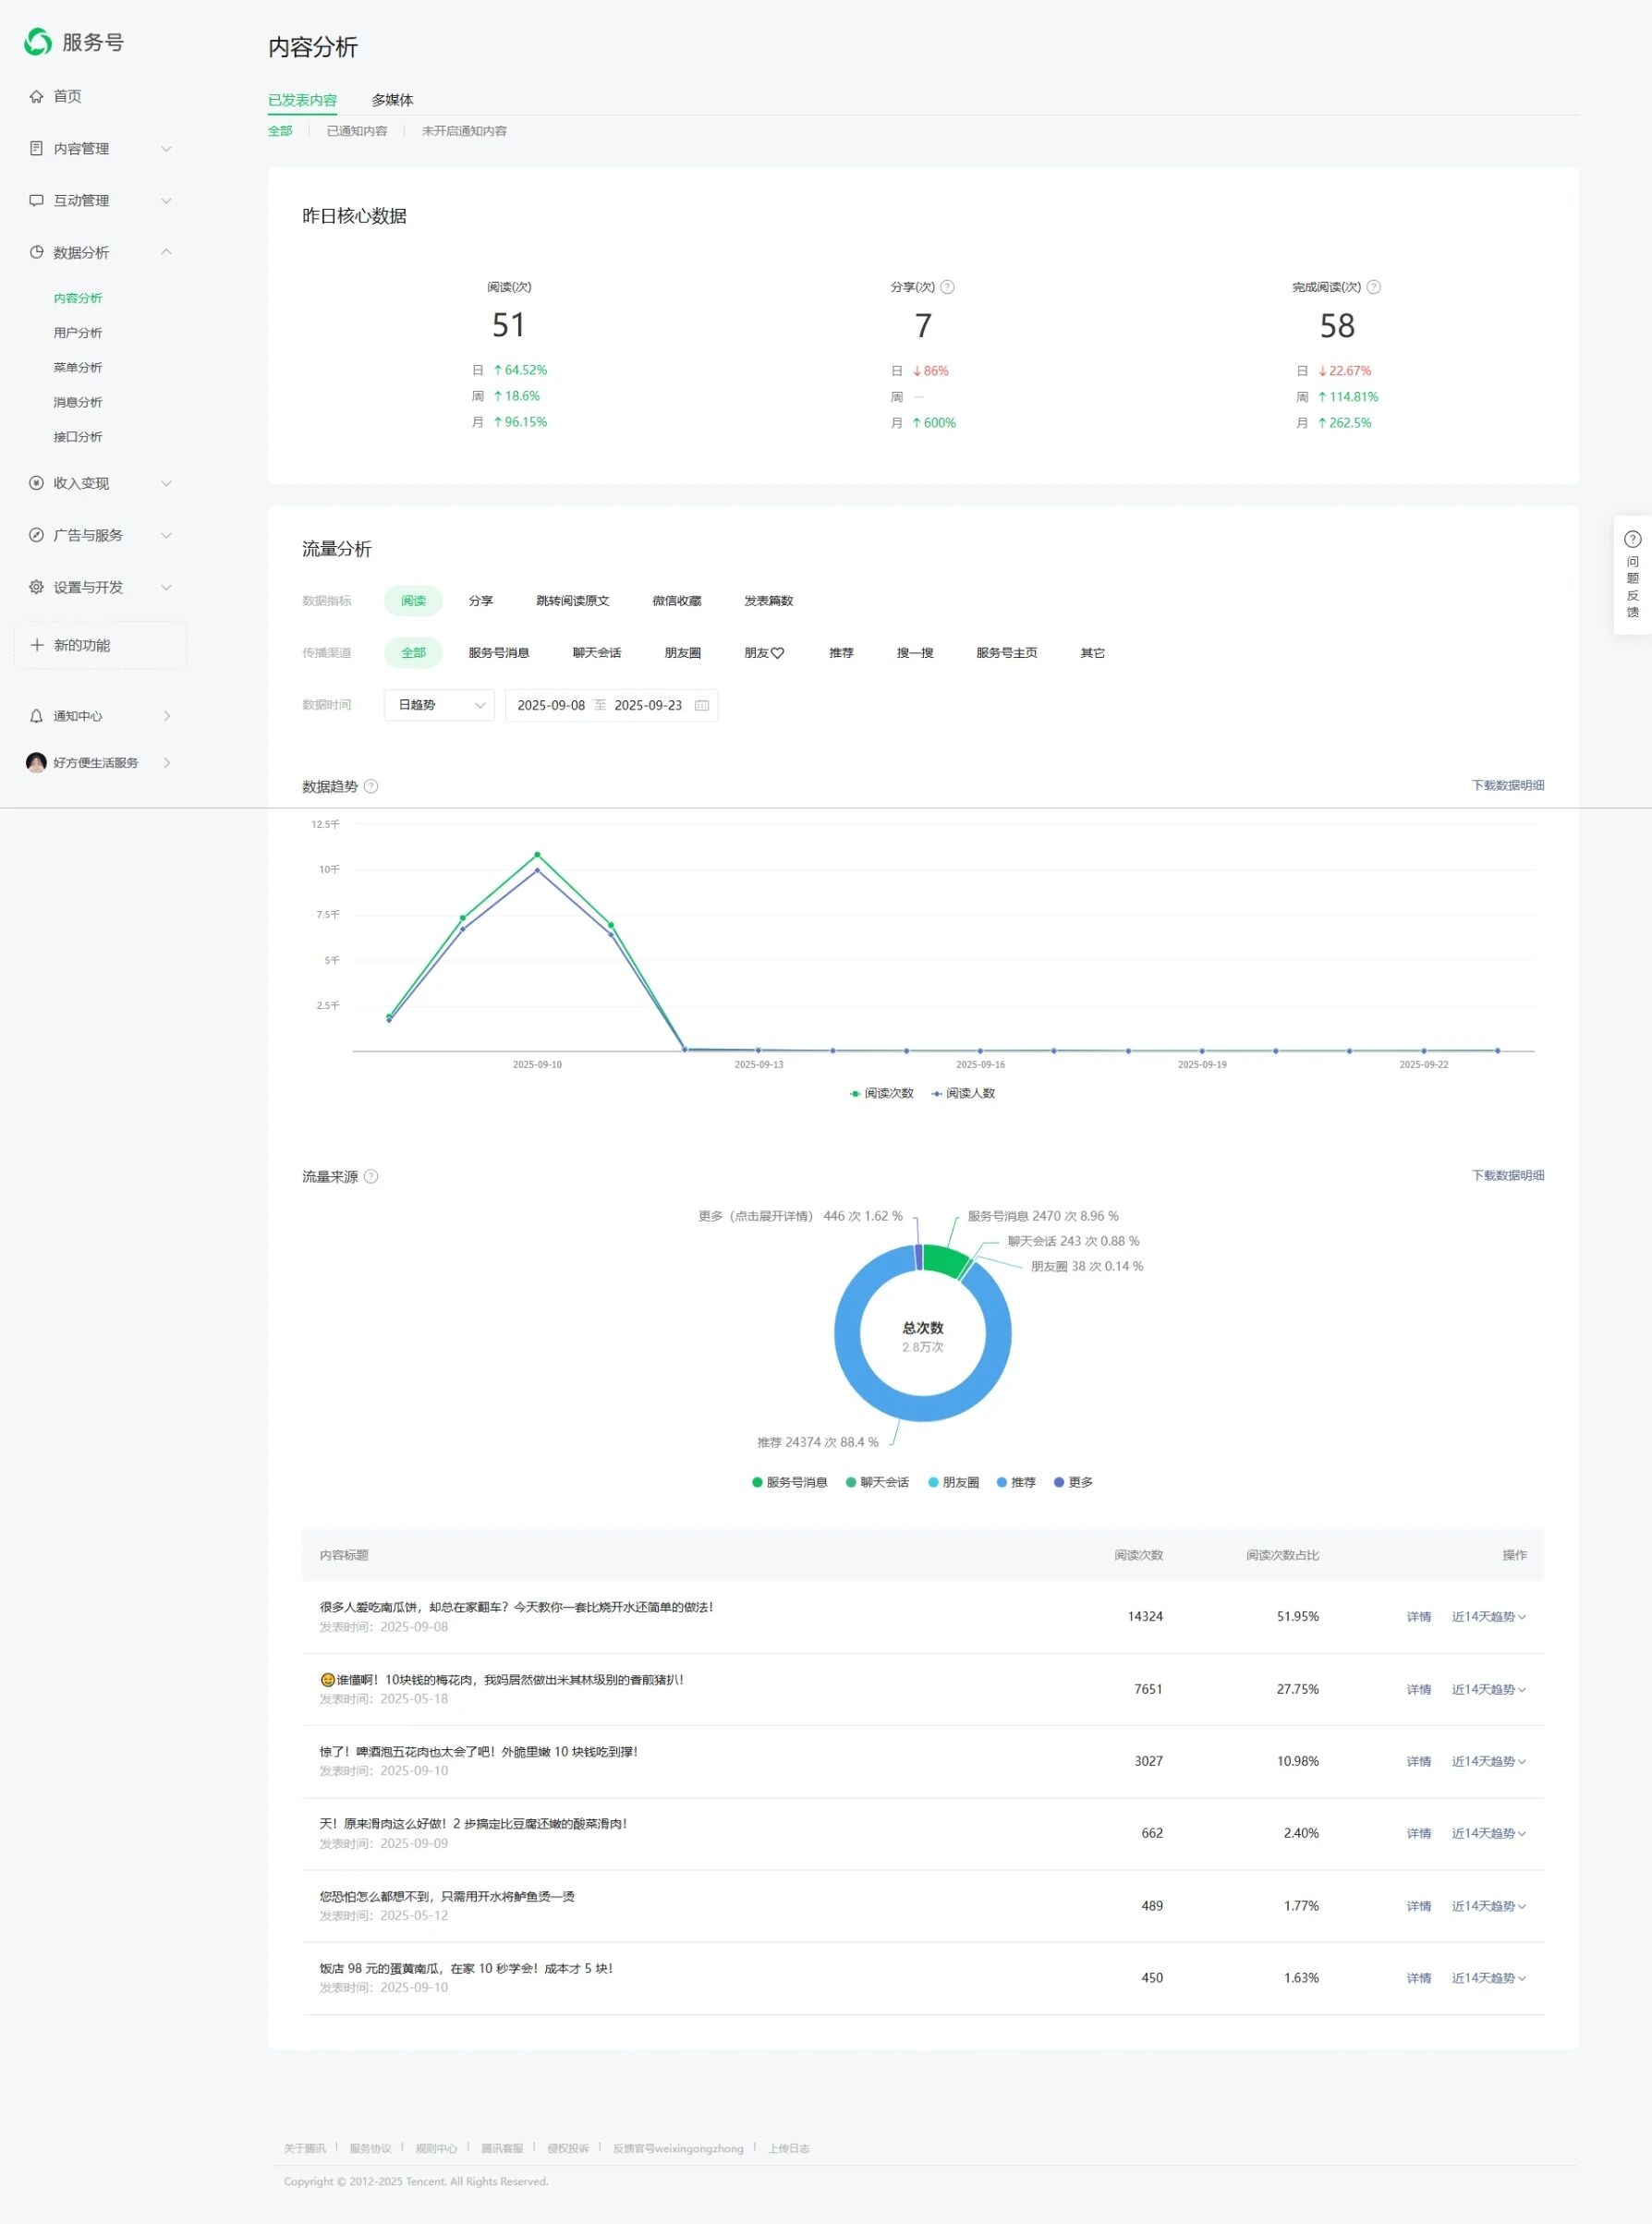Open 用户分析 in the sidebar

click(78, 333)
